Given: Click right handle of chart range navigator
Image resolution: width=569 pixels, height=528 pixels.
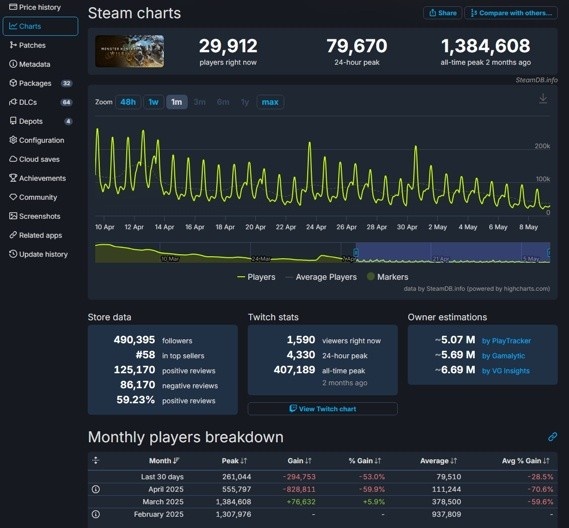Looking at the screenshot, I should pyautogui.click(x=549, y=253).
